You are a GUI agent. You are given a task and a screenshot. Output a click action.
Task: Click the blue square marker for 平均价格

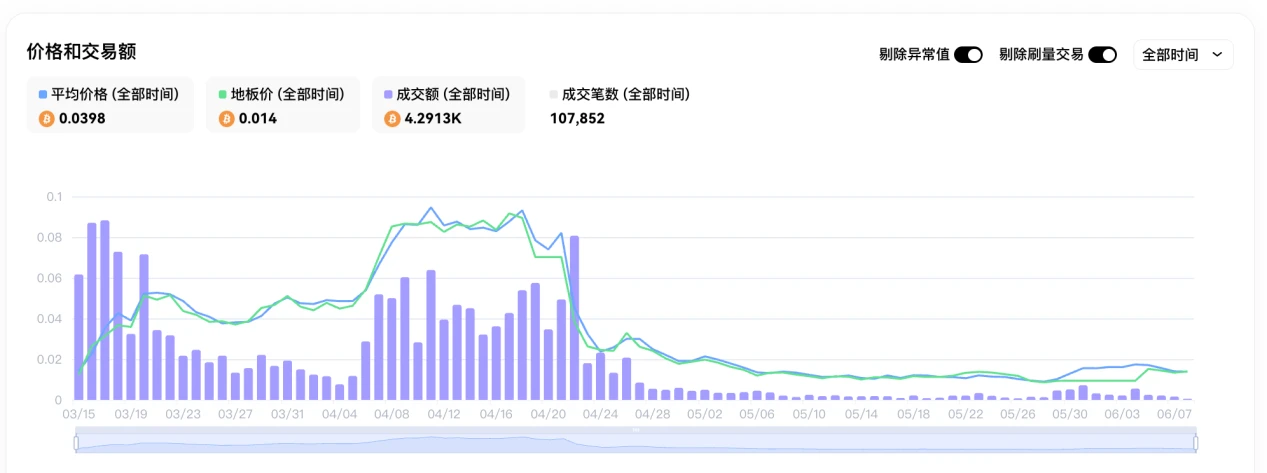coord(43,95)
